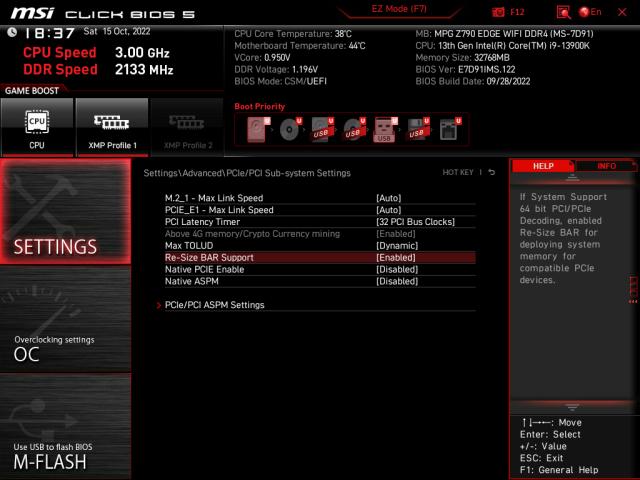Select the optical disc boot priority icon
Viewport: 640px width, 480px height.
pos(290,129)
